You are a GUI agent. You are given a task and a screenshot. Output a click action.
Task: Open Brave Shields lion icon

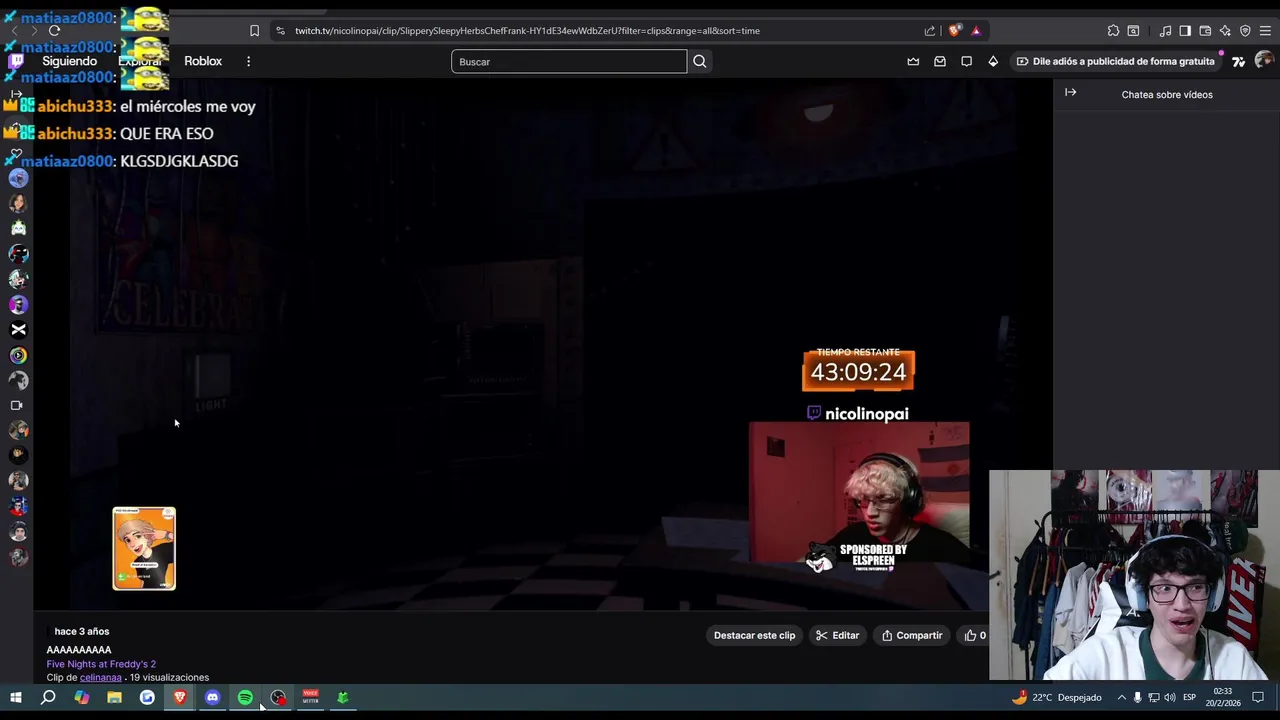(954, 31)
